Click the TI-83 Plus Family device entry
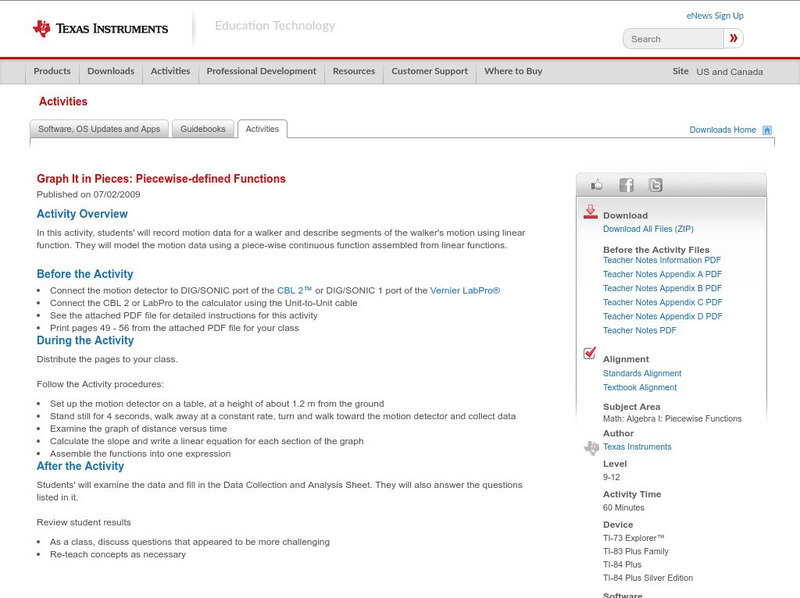Image resolution: width=800 pixels, height=598 pixels. tap(636, 552)
